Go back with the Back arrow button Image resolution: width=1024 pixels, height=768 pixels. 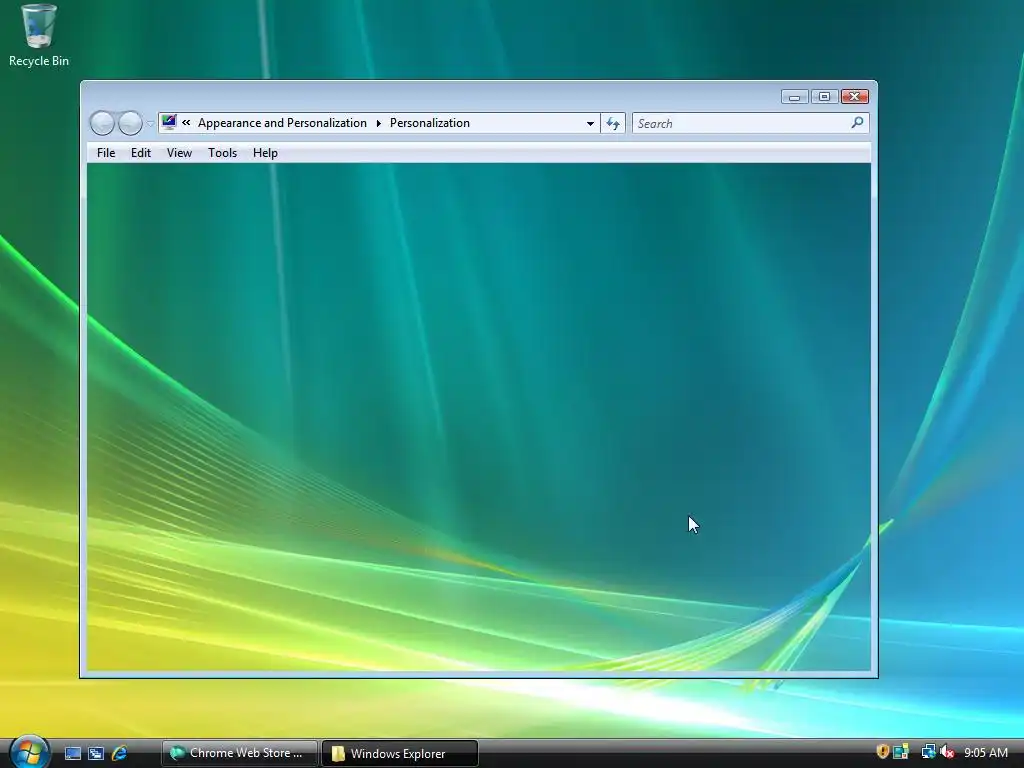tap(102, 123)
